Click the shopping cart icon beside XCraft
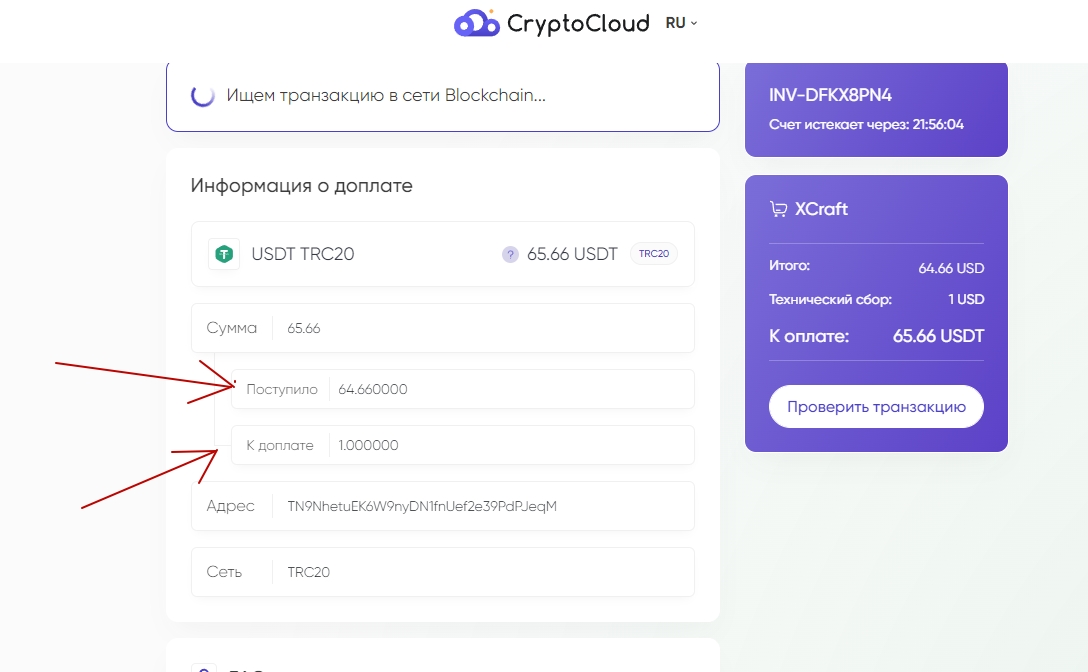This screenshot has height=672, width=1088. 778,210
